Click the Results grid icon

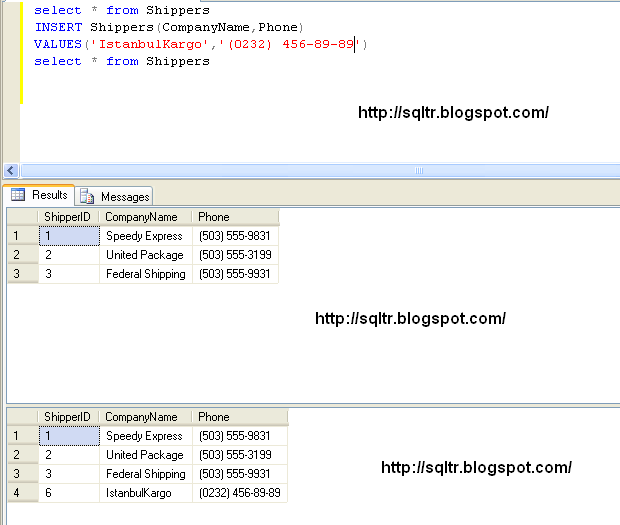tap(18, 195)
